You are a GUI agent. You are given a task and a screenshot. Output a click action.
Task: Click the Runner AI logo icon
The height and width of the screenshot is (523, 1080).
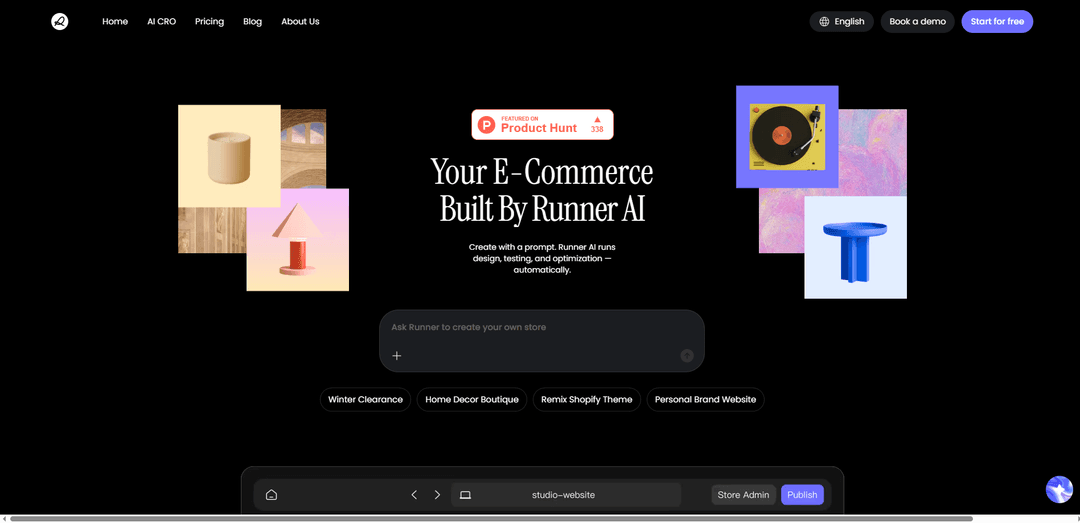pyautogui.click(x=60, y=21)
